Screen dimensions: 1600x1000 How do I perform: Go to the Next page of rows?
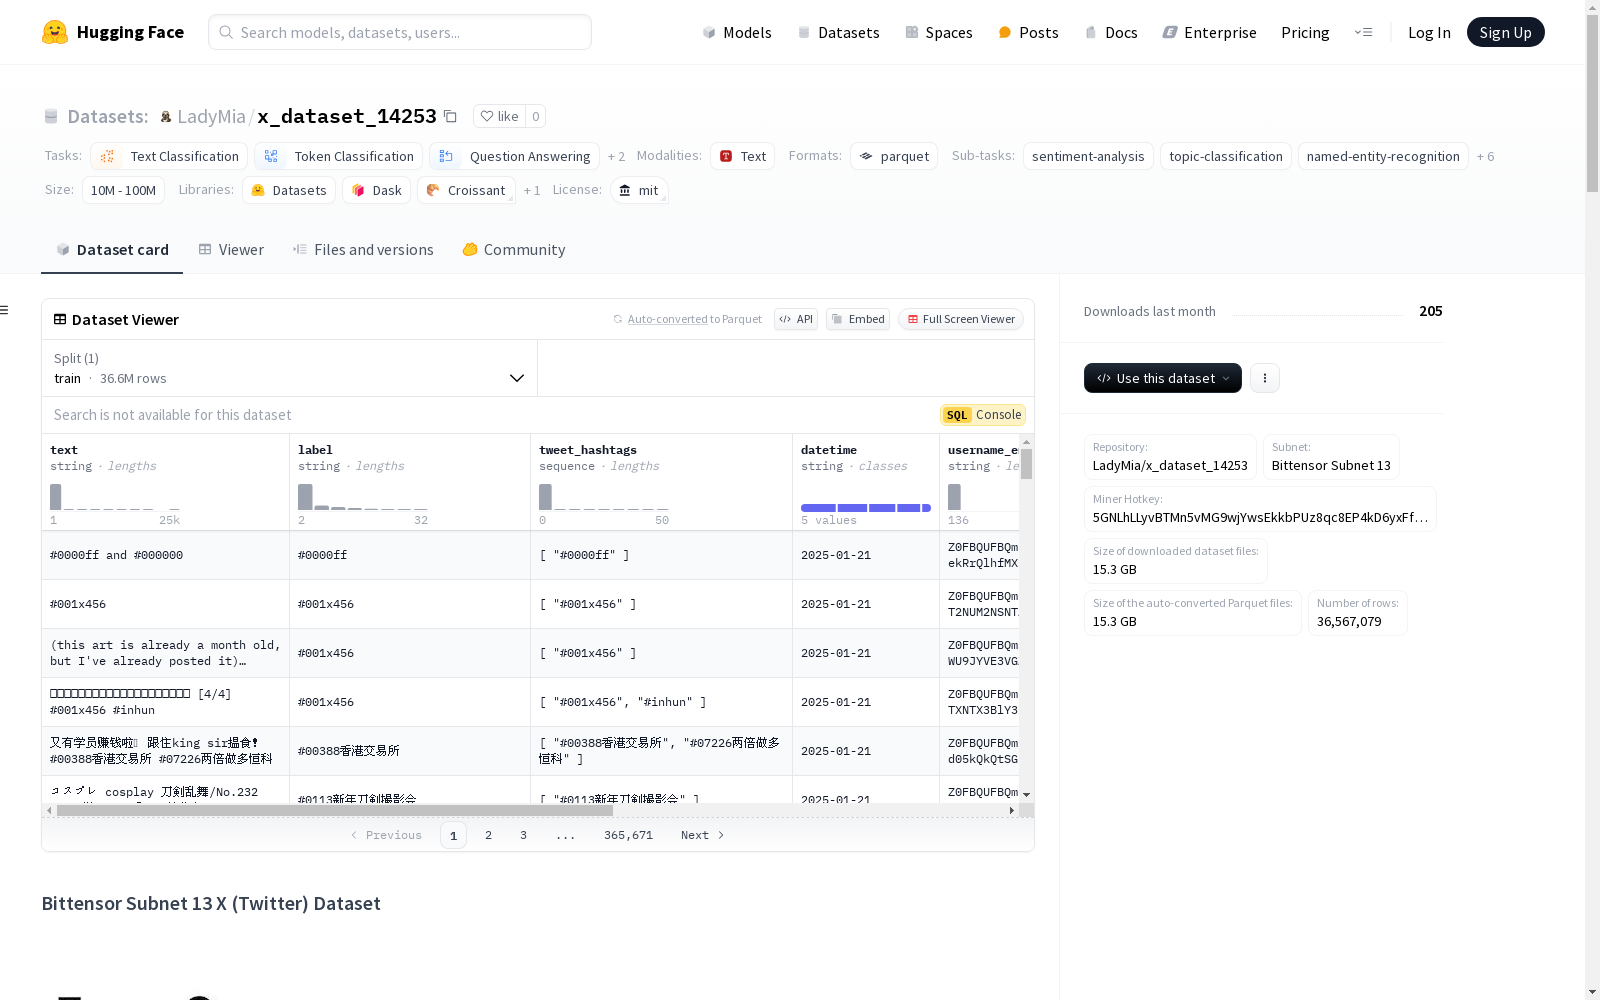[702, 835]
